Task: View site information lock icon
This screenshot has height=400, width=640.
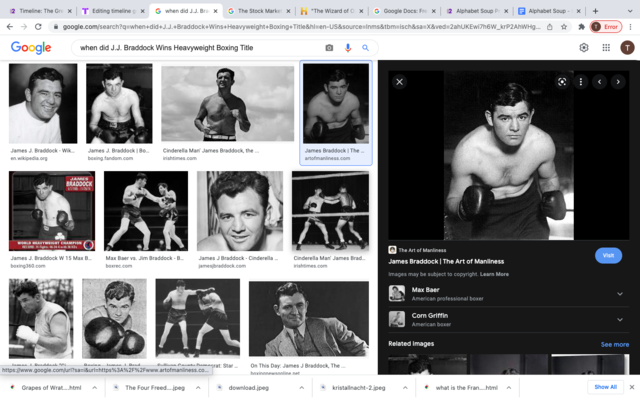Action: [55, 27]
